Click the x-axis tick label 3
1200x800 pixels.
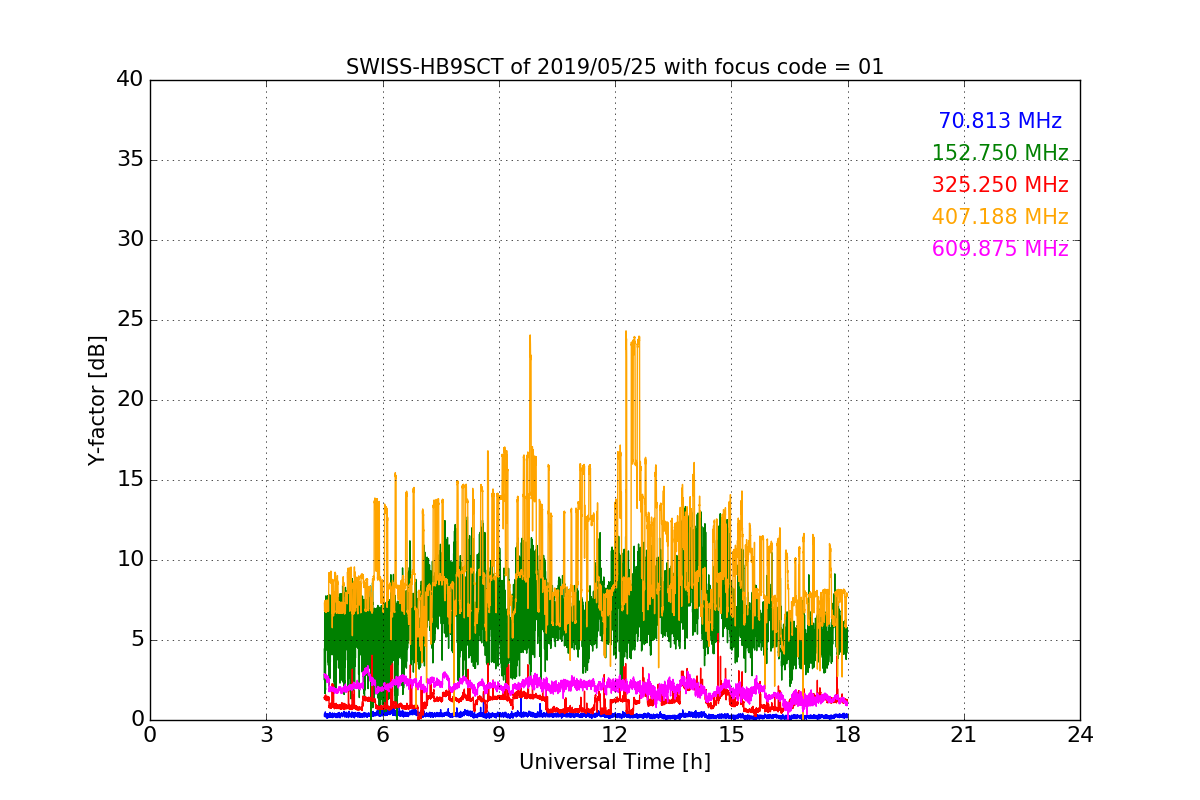(266, 735)
